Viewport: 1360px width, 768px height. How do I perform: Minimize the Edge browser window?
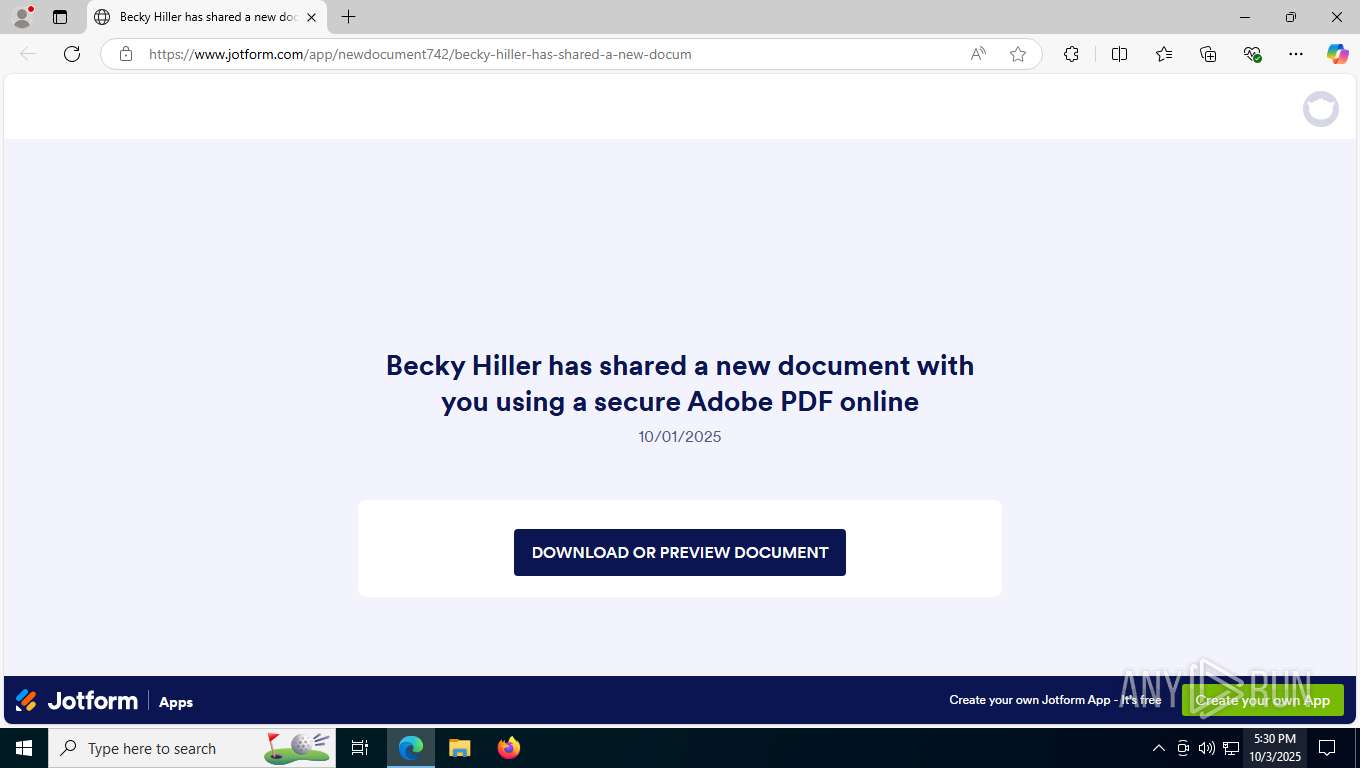[1245, 17]
